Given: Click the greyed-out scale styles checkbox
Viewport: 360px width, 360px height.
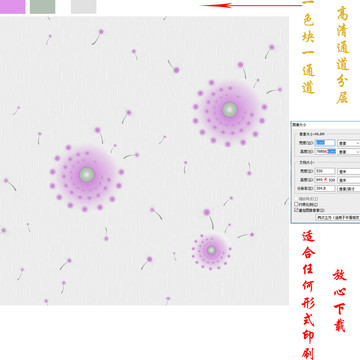Looking at the screenshot, I should coord(296,199).
